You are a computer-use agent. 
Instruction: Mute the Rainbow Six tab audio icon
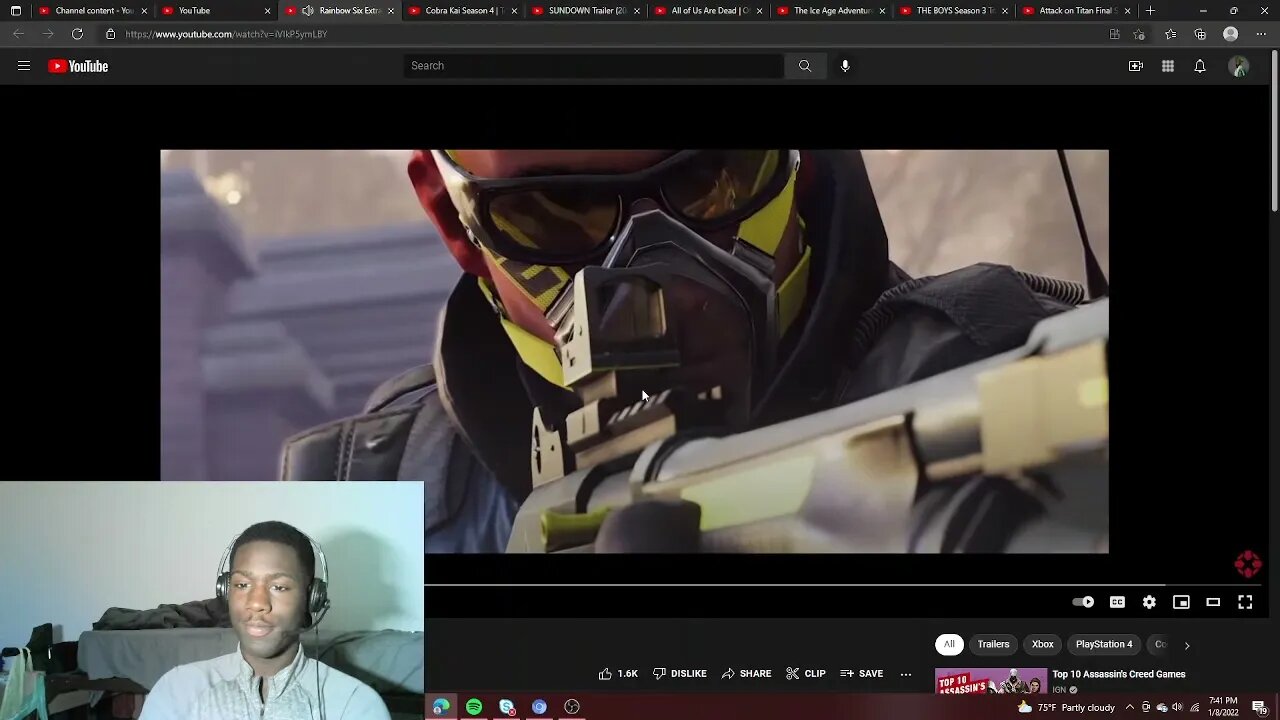[x=307, y=11]
